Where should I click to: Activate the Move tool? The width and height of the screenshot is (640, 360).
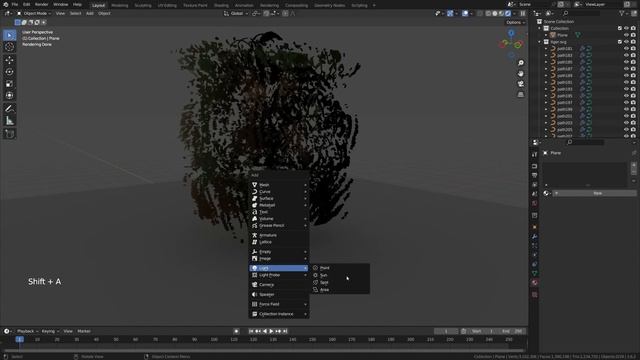[x=9, y=60]
